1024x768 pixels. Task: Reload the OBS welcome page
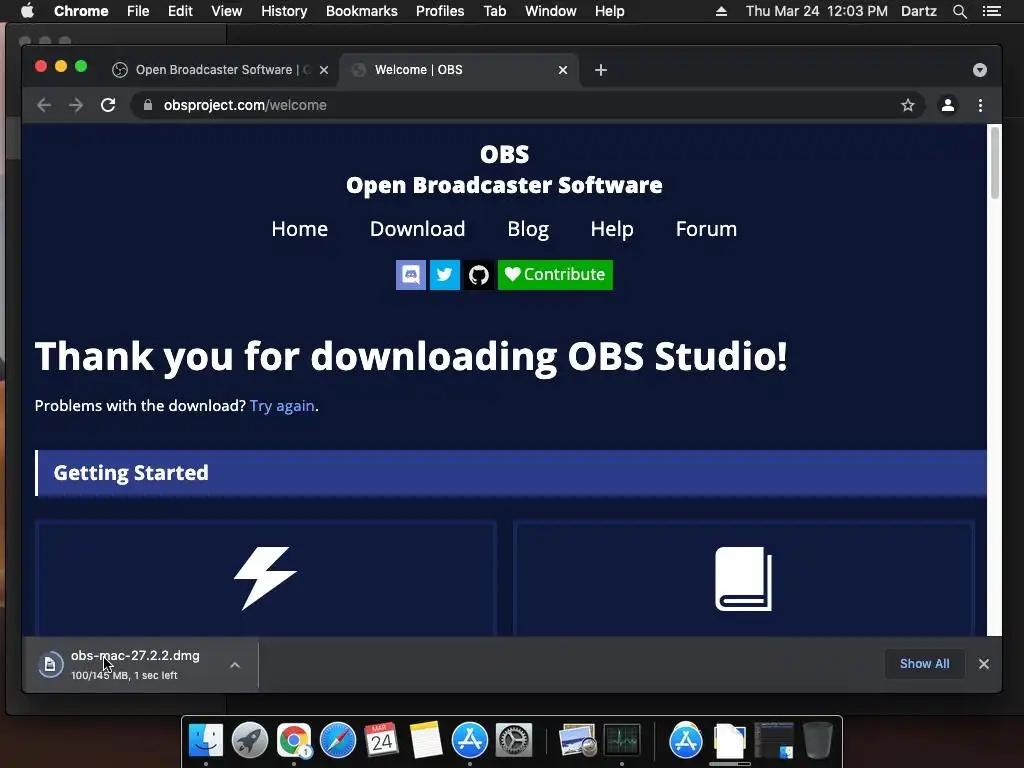click(108, 105)
